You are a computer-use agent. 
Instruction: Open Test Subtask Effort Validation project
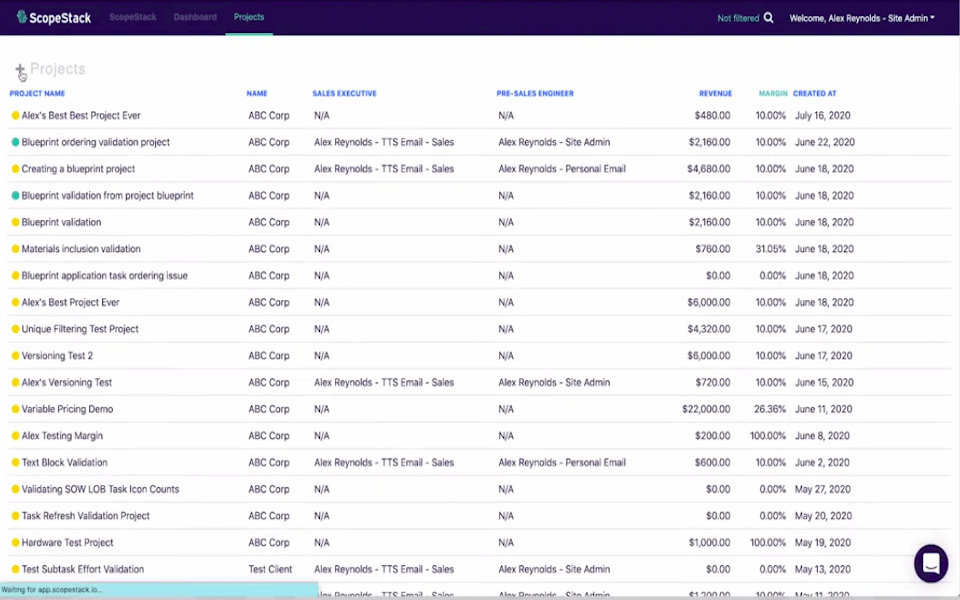point(83,569)
